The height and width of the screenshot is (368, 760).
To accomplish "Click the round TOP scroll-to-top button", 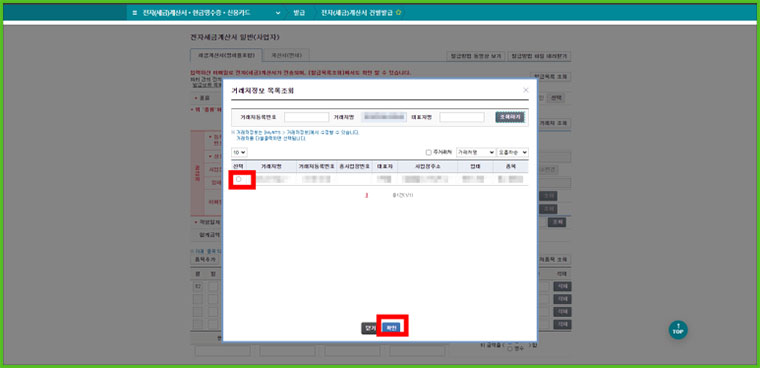I will tap(678, 329).
